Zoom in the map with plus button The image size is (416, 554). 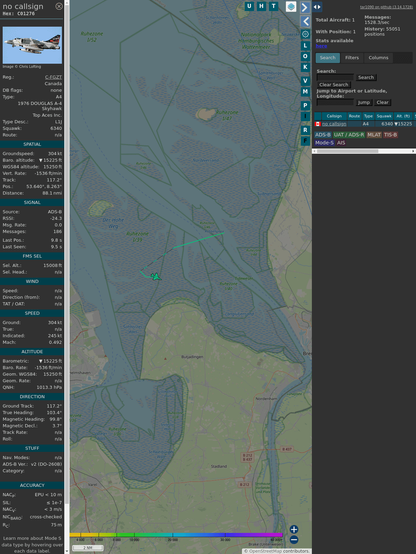[294, 529]
